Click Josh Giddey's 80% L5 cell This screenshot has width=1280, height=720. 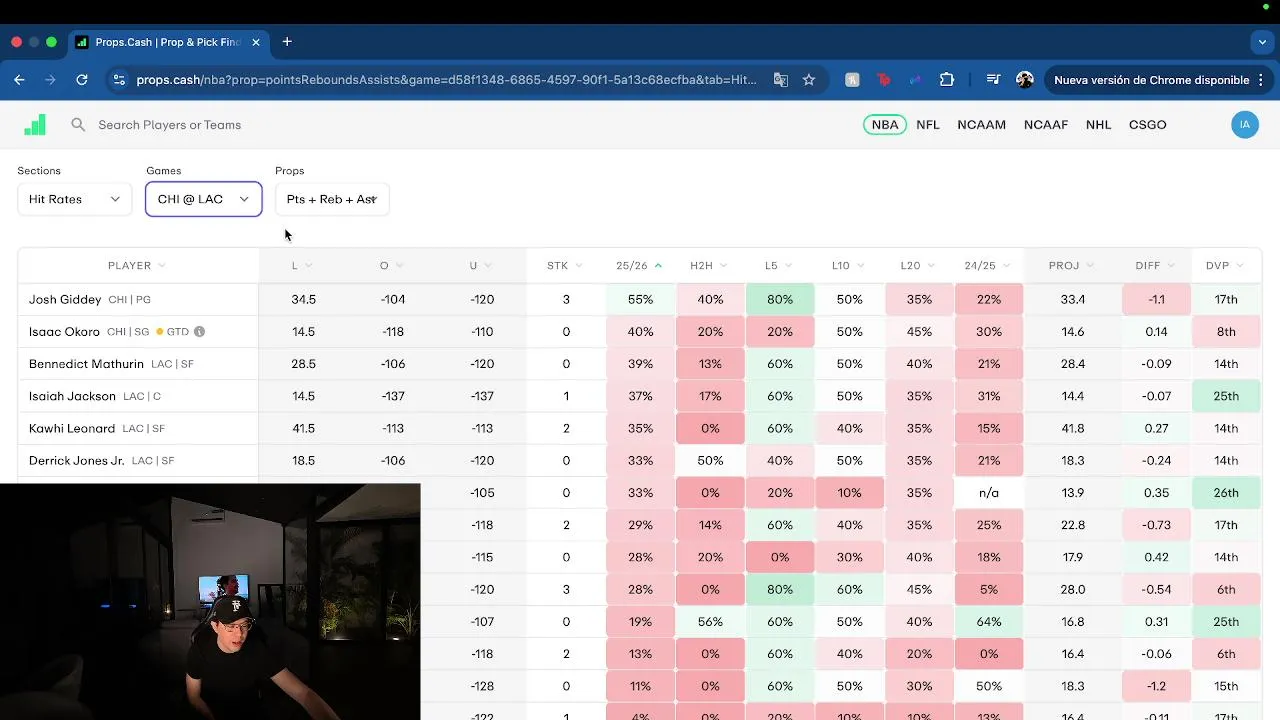point(780,300)
